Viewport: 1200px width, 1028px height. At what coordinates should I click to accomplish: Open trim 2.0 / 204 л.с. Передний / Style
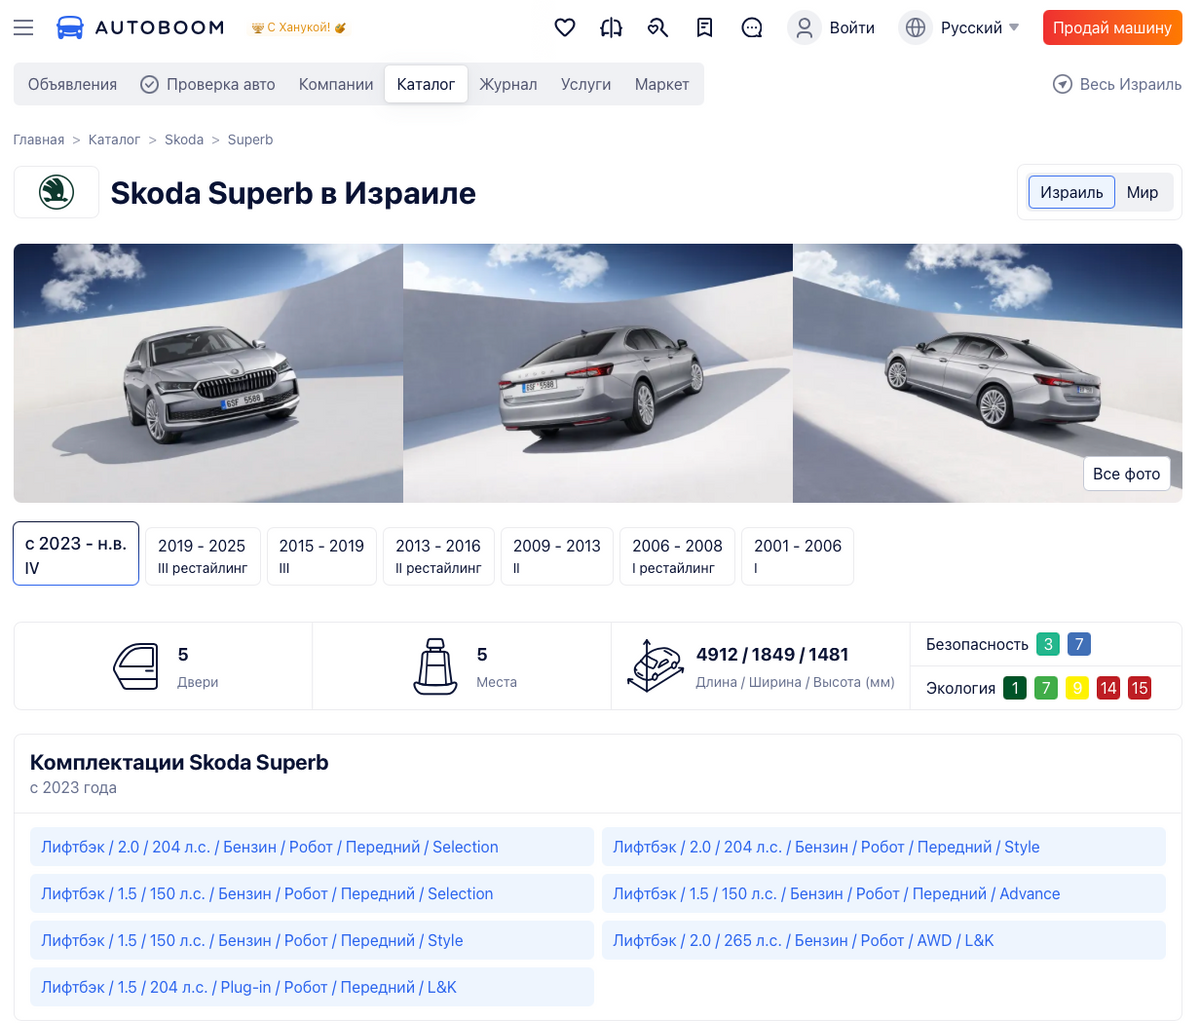coord(884,847)
